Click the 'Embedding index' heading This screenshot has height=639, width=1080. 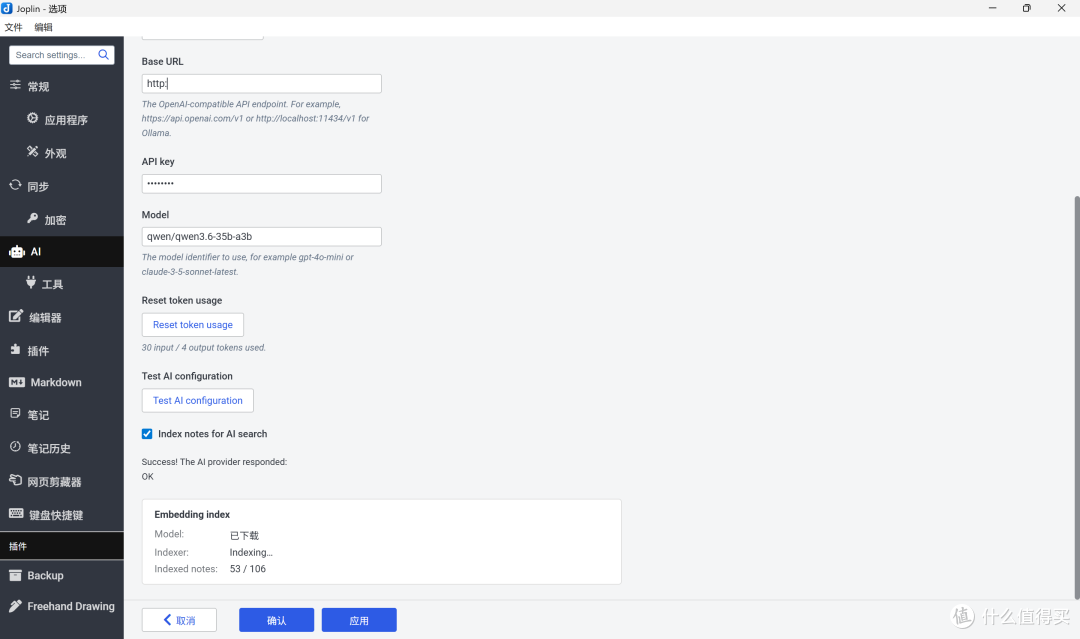(192, 514)
